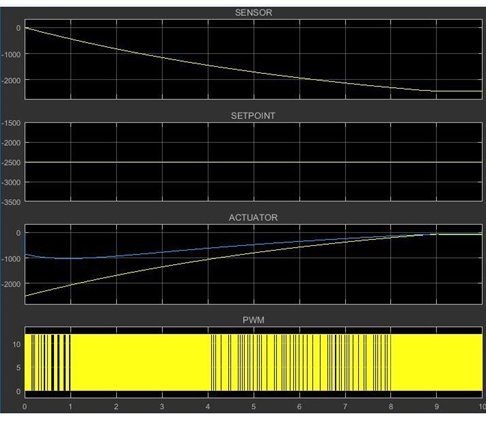Click the SENSOR plot title
The height and width of the screenshot is (422, 486).
253,13
